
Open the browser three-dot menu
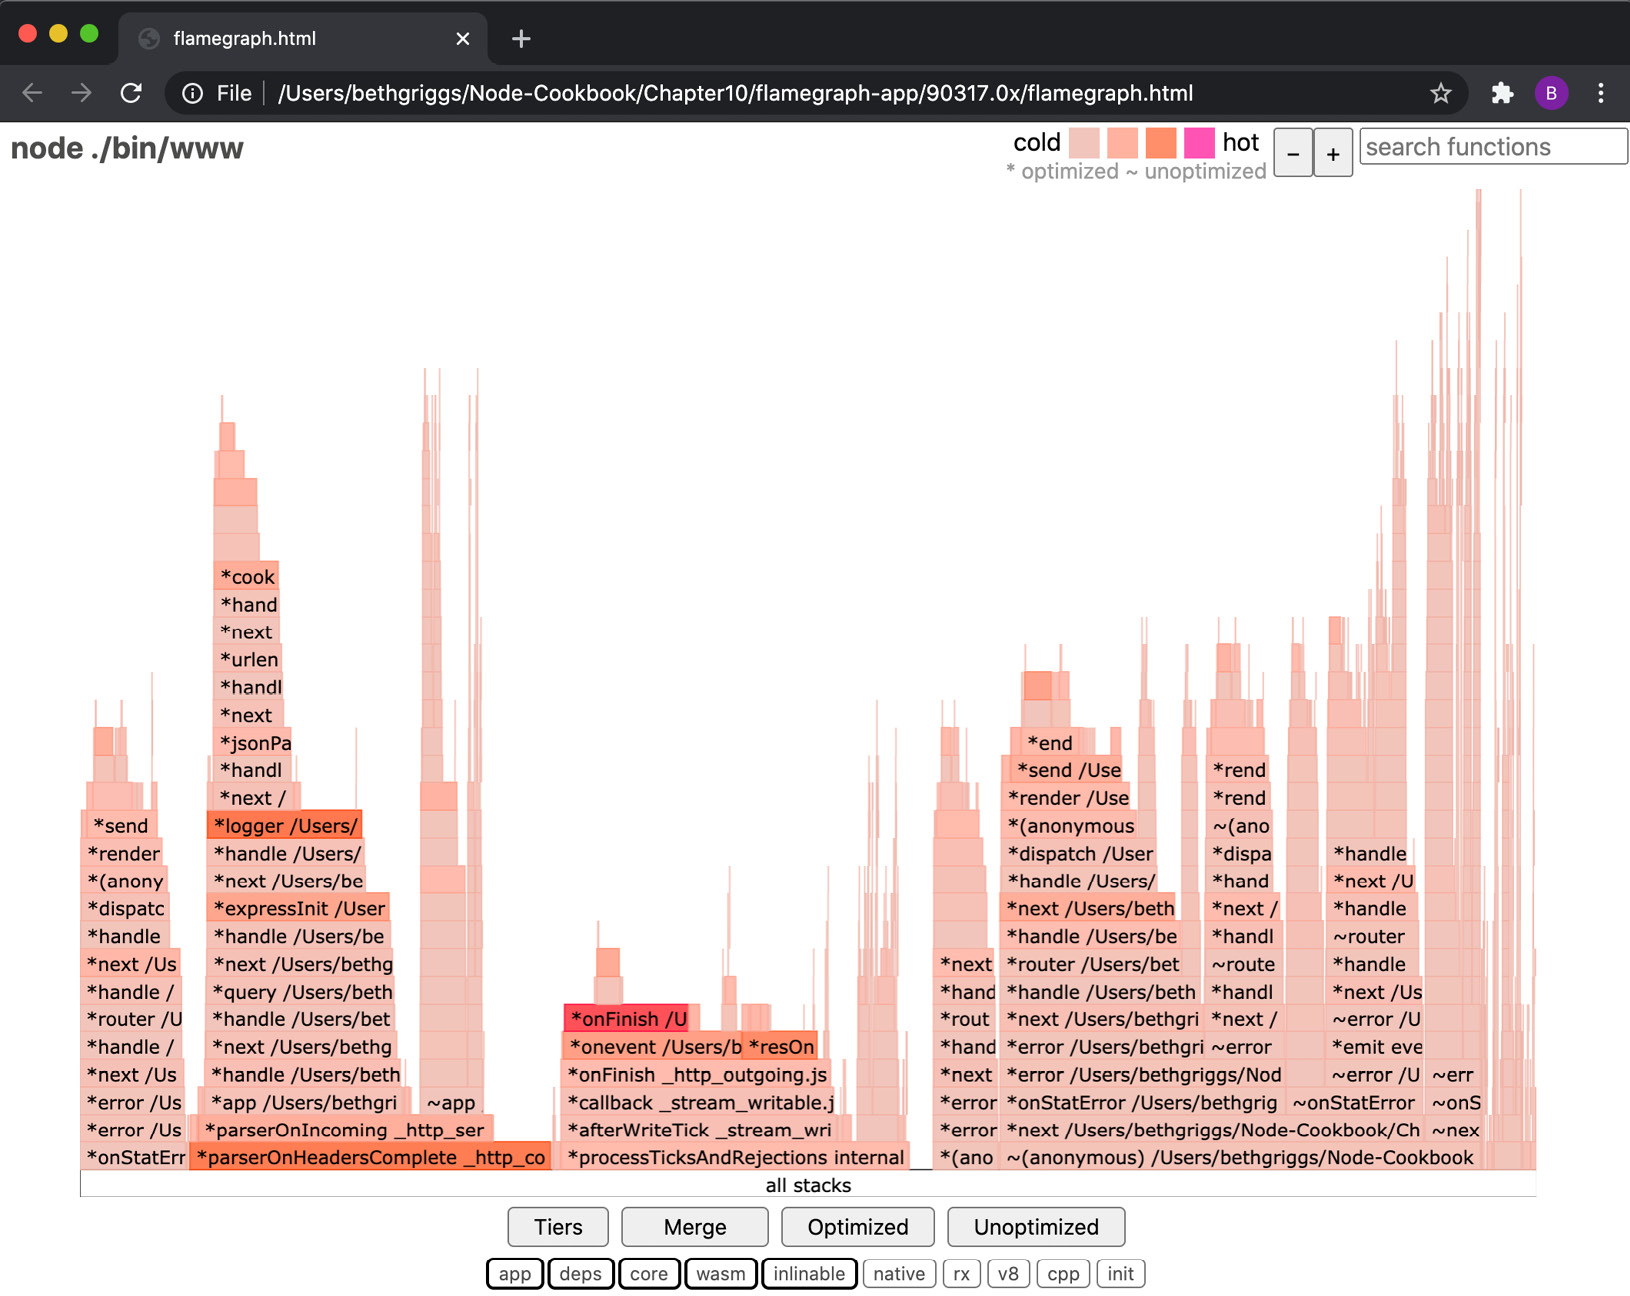point(1600,93)
